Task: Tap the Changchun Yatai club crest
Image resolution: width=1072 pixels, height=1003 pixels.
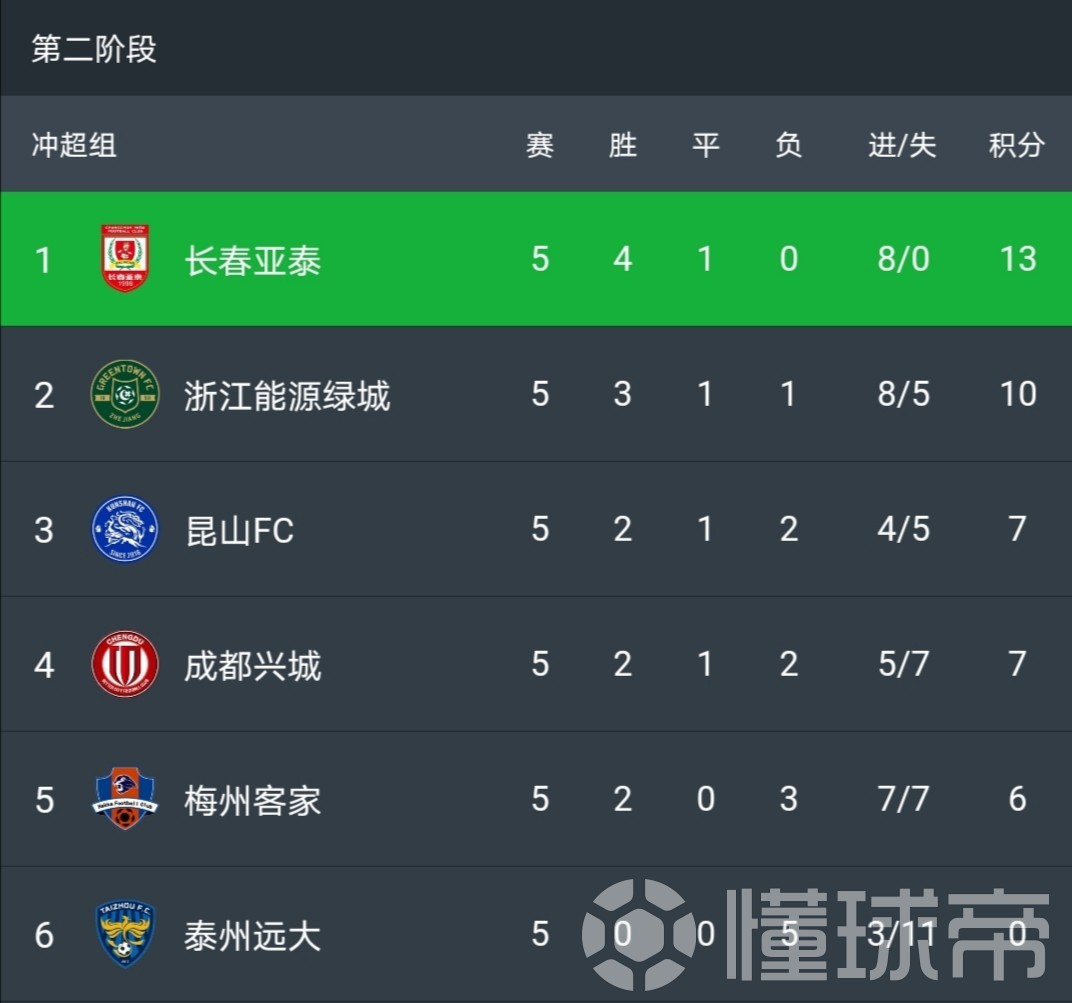Action: [x=125, y=258]
